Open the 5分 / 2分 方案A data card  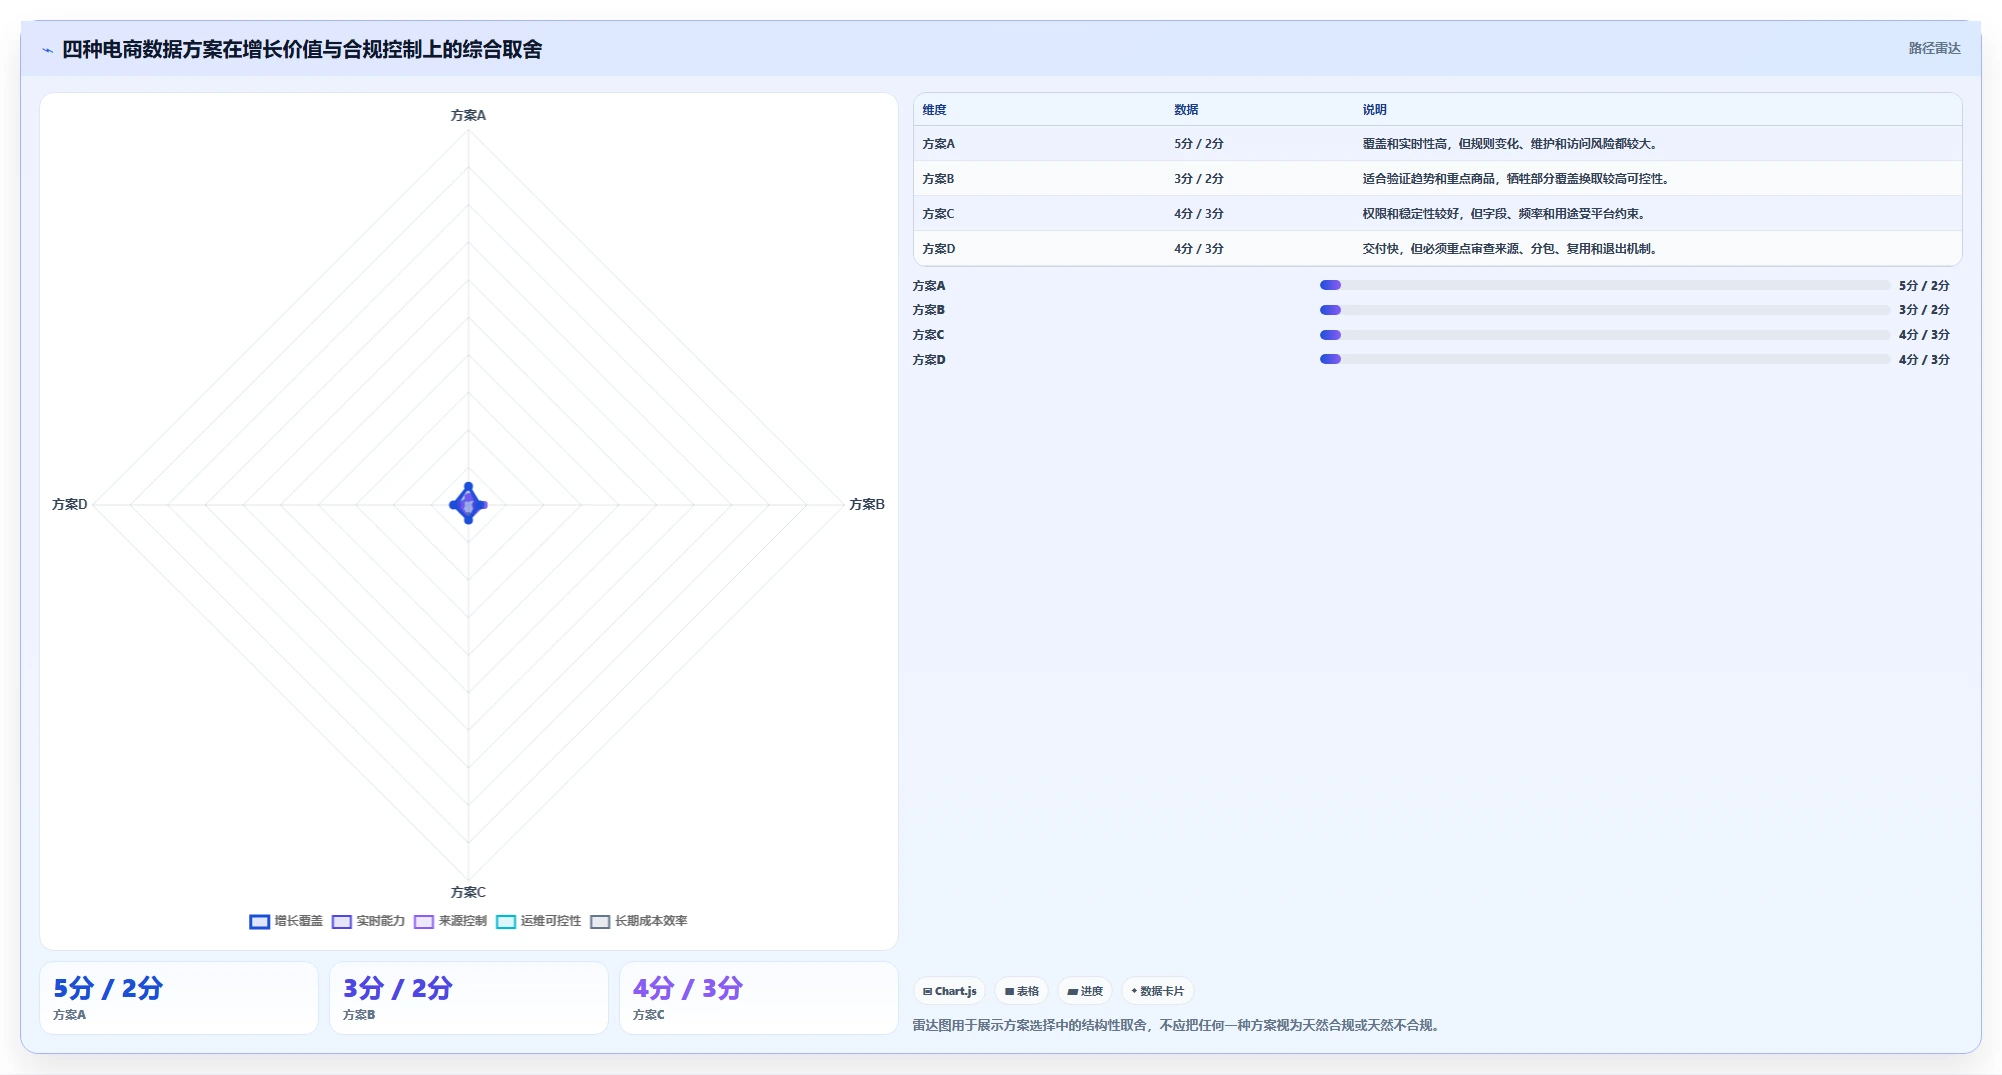point(179,998)
